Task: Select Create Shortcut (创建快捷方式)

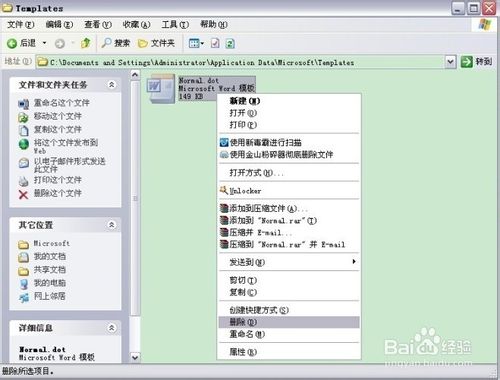Action: 289,310
